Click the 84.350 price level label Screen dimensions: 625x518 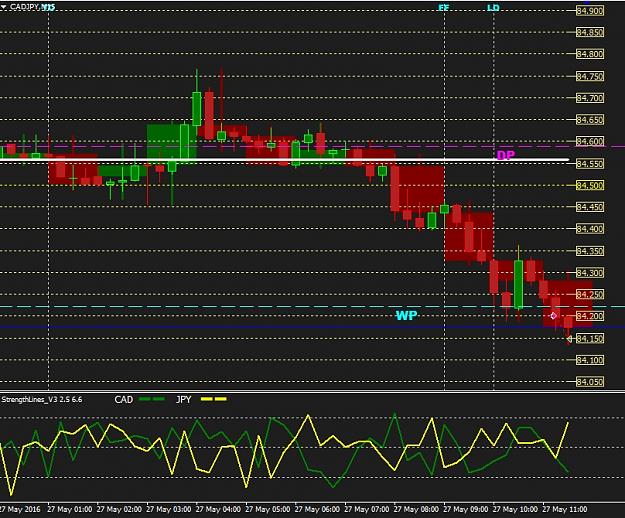[x=590, y=251]
